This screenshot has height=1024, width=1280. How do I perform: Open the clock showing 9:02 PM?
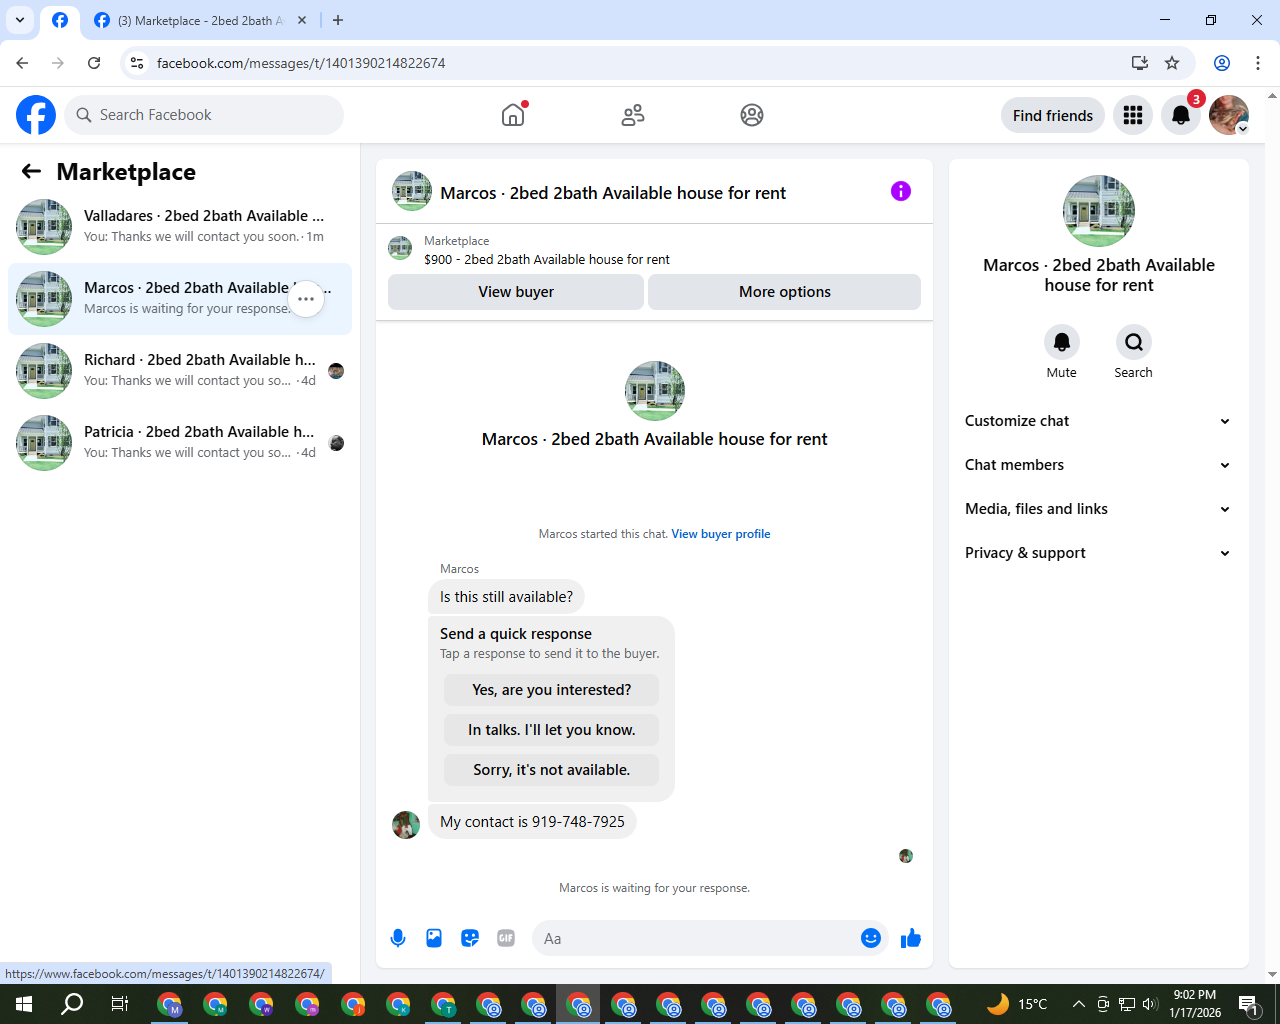coord(1195,1004)
